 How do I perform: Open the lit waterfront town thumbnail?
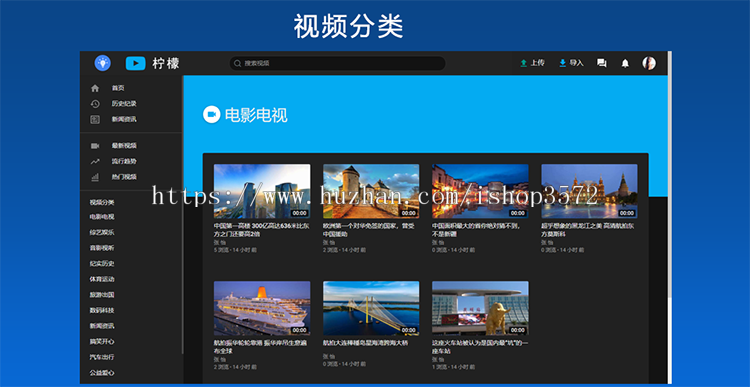480,191
